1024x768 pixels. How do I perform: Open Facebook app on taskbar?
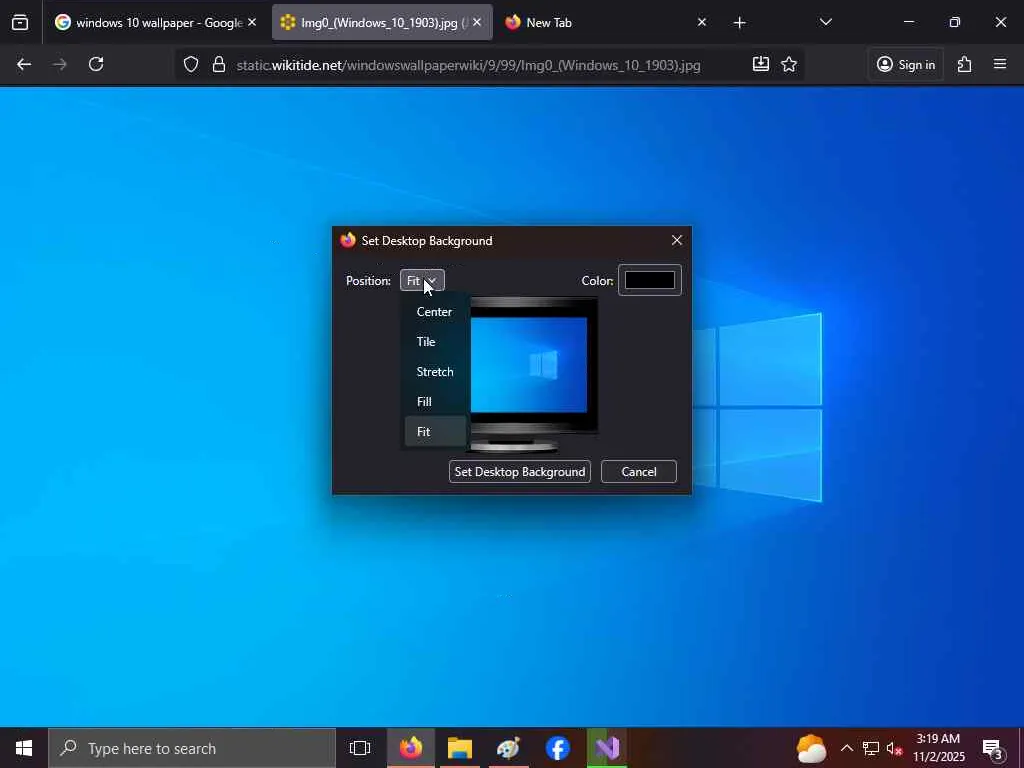pos(558,748)
